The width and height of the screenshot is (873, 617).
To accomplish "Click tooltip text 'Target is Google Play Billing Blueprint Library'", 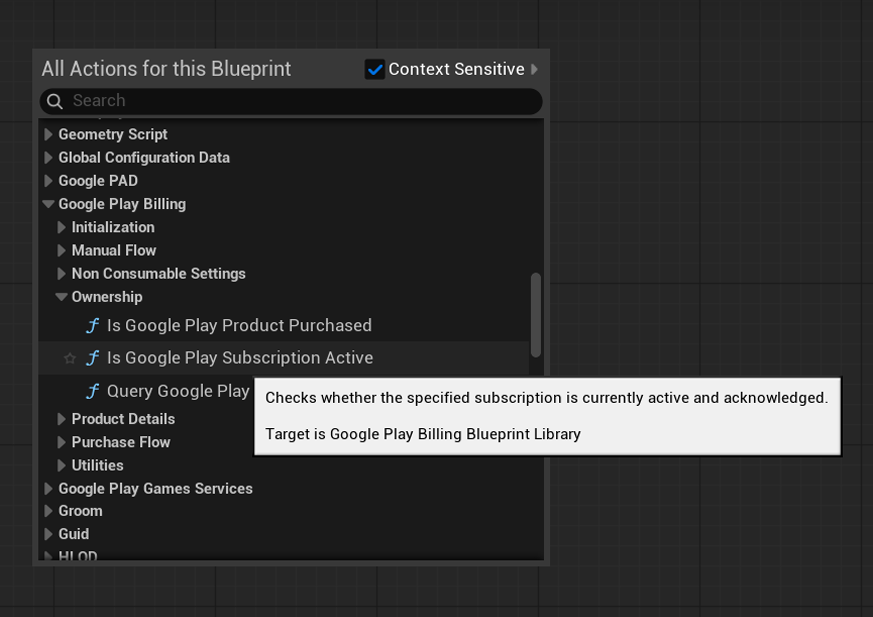I will pos(423,434).
